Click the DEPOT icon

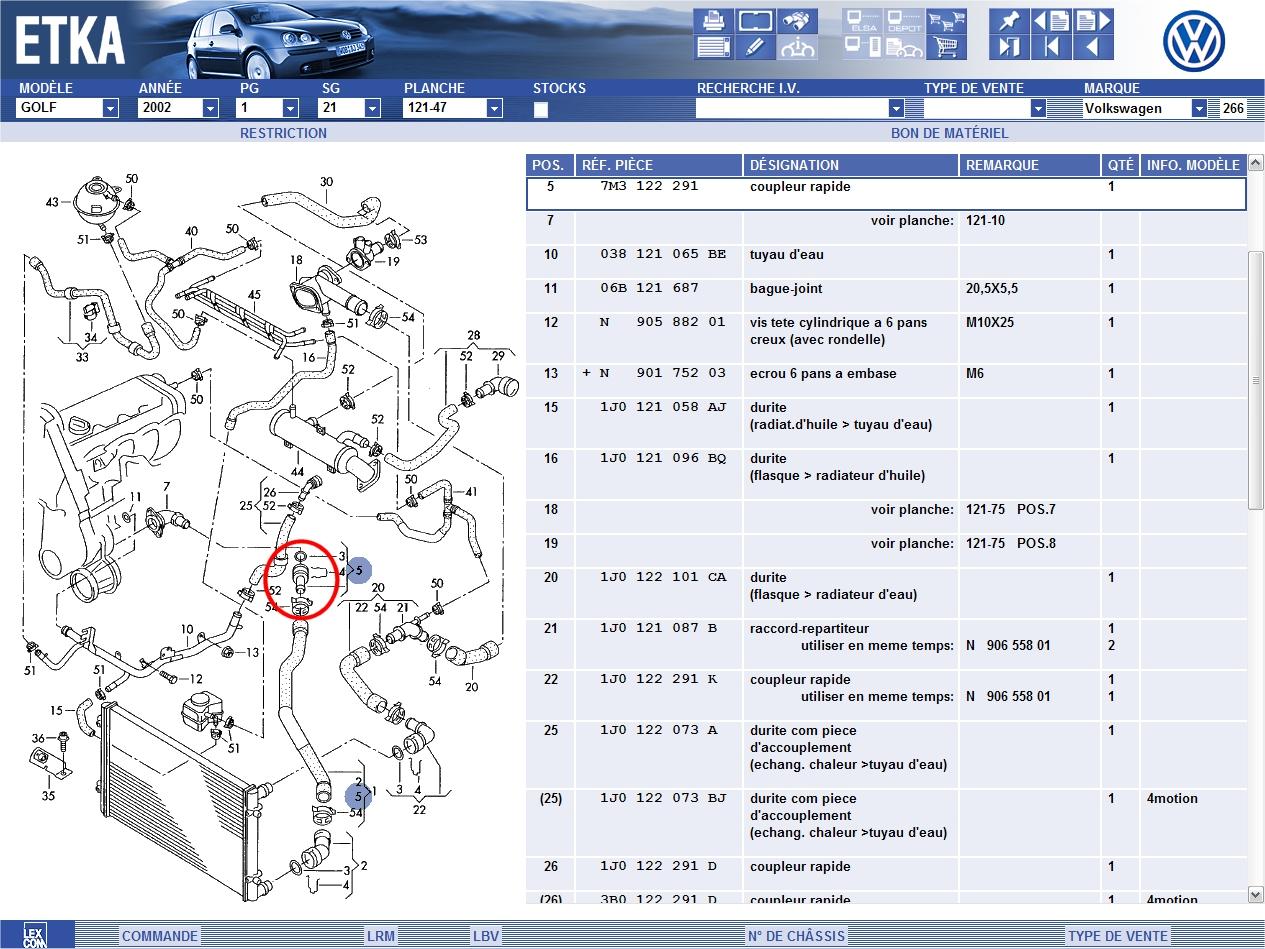(x=904, y=20)
